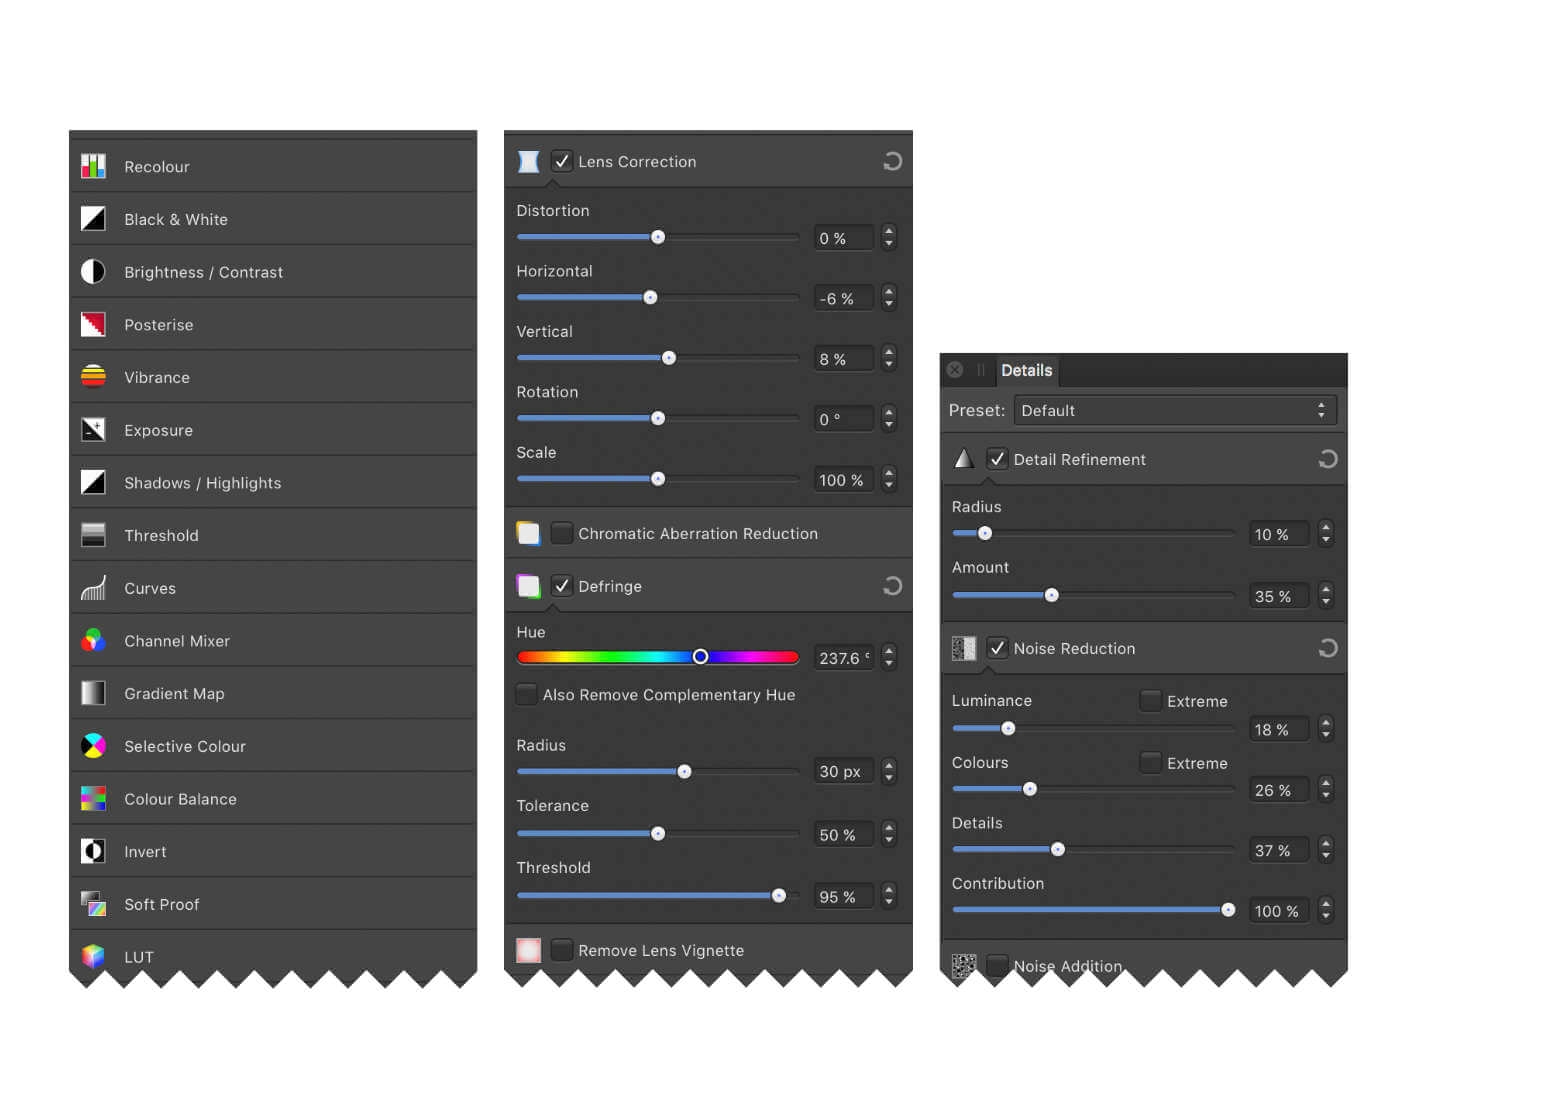Enable Extreme for Luminance
Viewport: 1545px width, 1113px height.
(x=1151, y=701)
